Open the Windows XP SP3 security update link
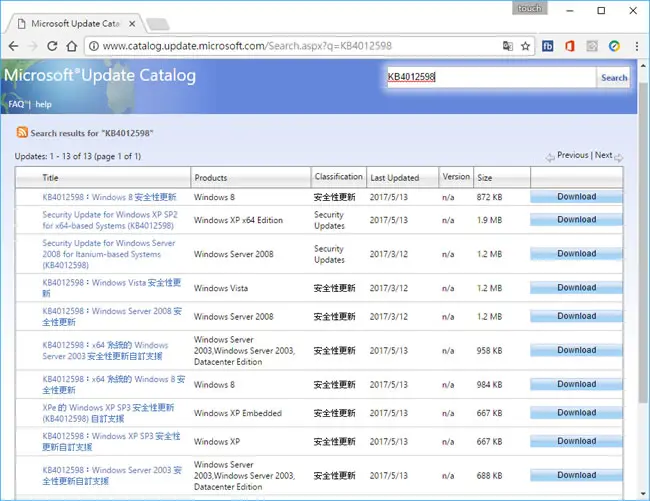Viewport: 650px width, 501px height. click(111, 441)
